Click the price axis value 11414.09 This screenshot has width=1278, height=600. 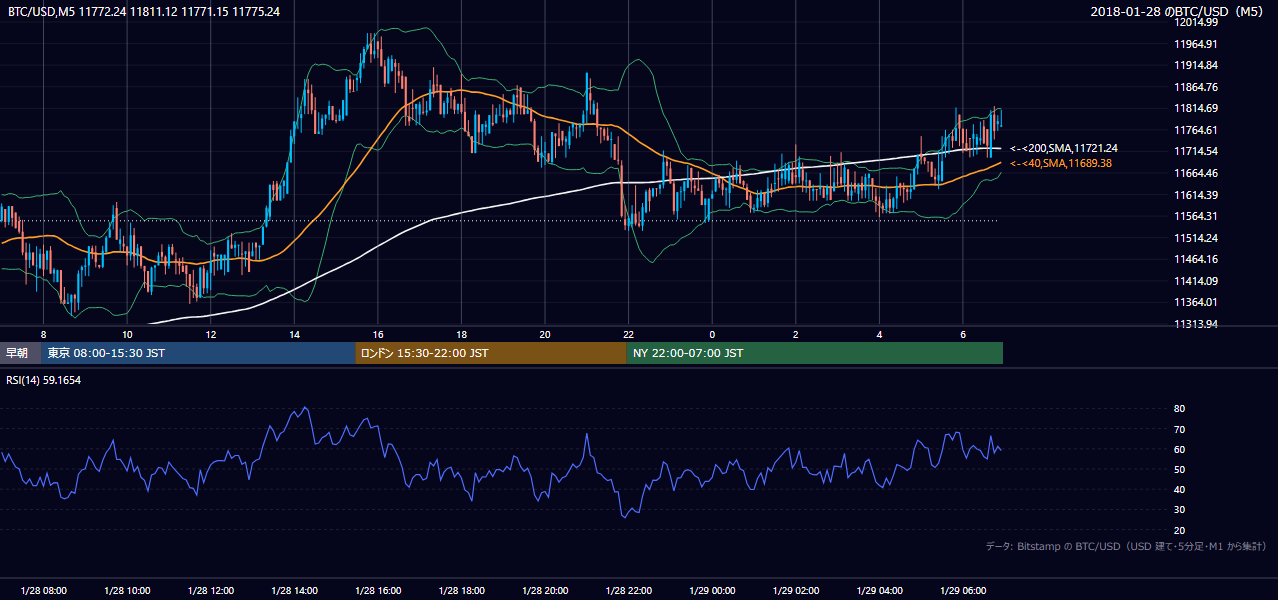[1194, 281]
